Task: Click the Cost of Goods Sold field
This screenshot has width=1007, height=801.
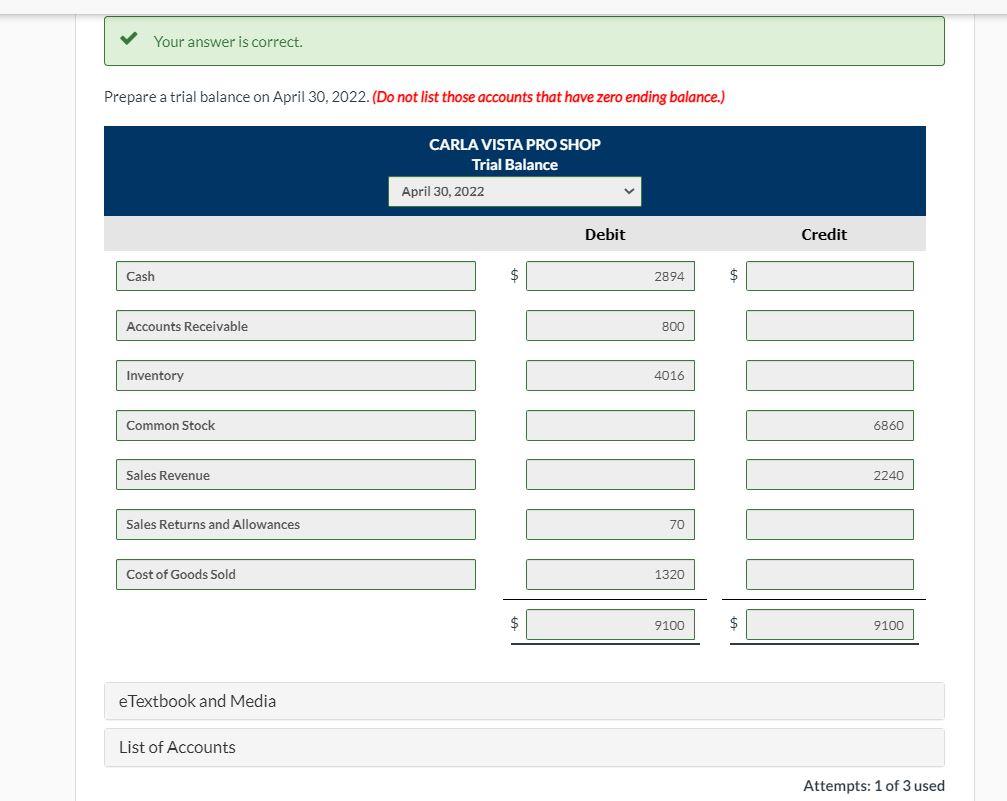Action: click(x=296, y=574)
